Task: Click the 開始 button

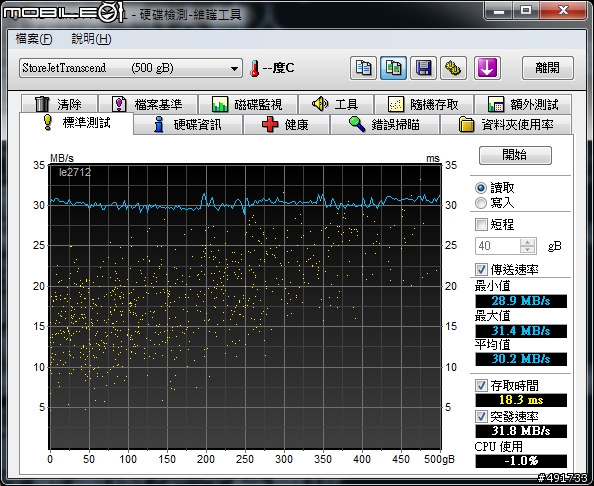Action: coord(515,155)
